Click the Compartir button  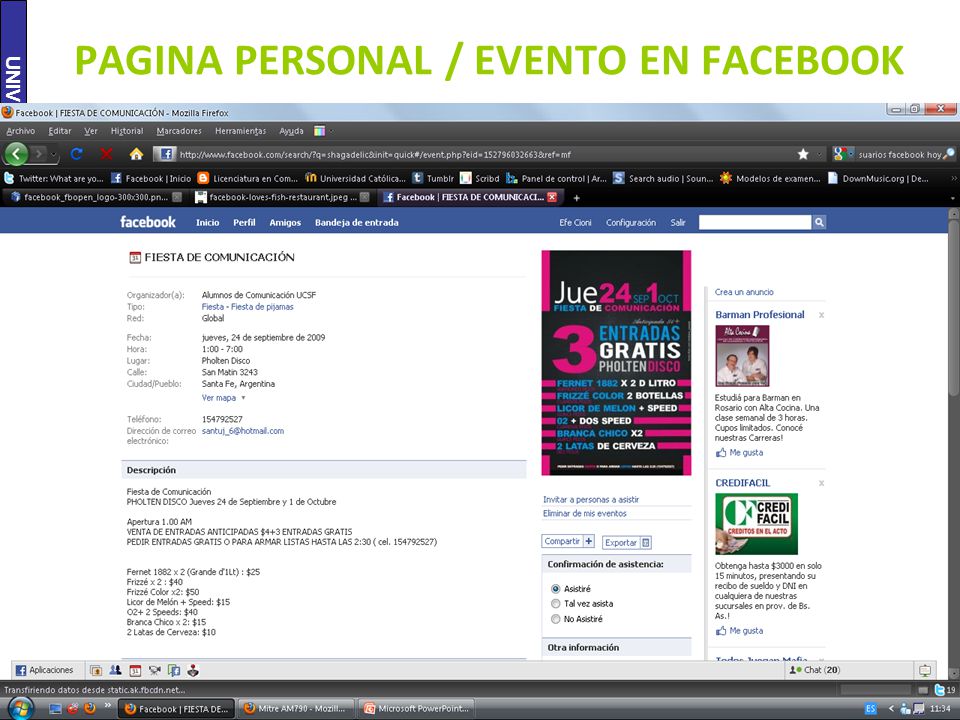coord(569,541)
